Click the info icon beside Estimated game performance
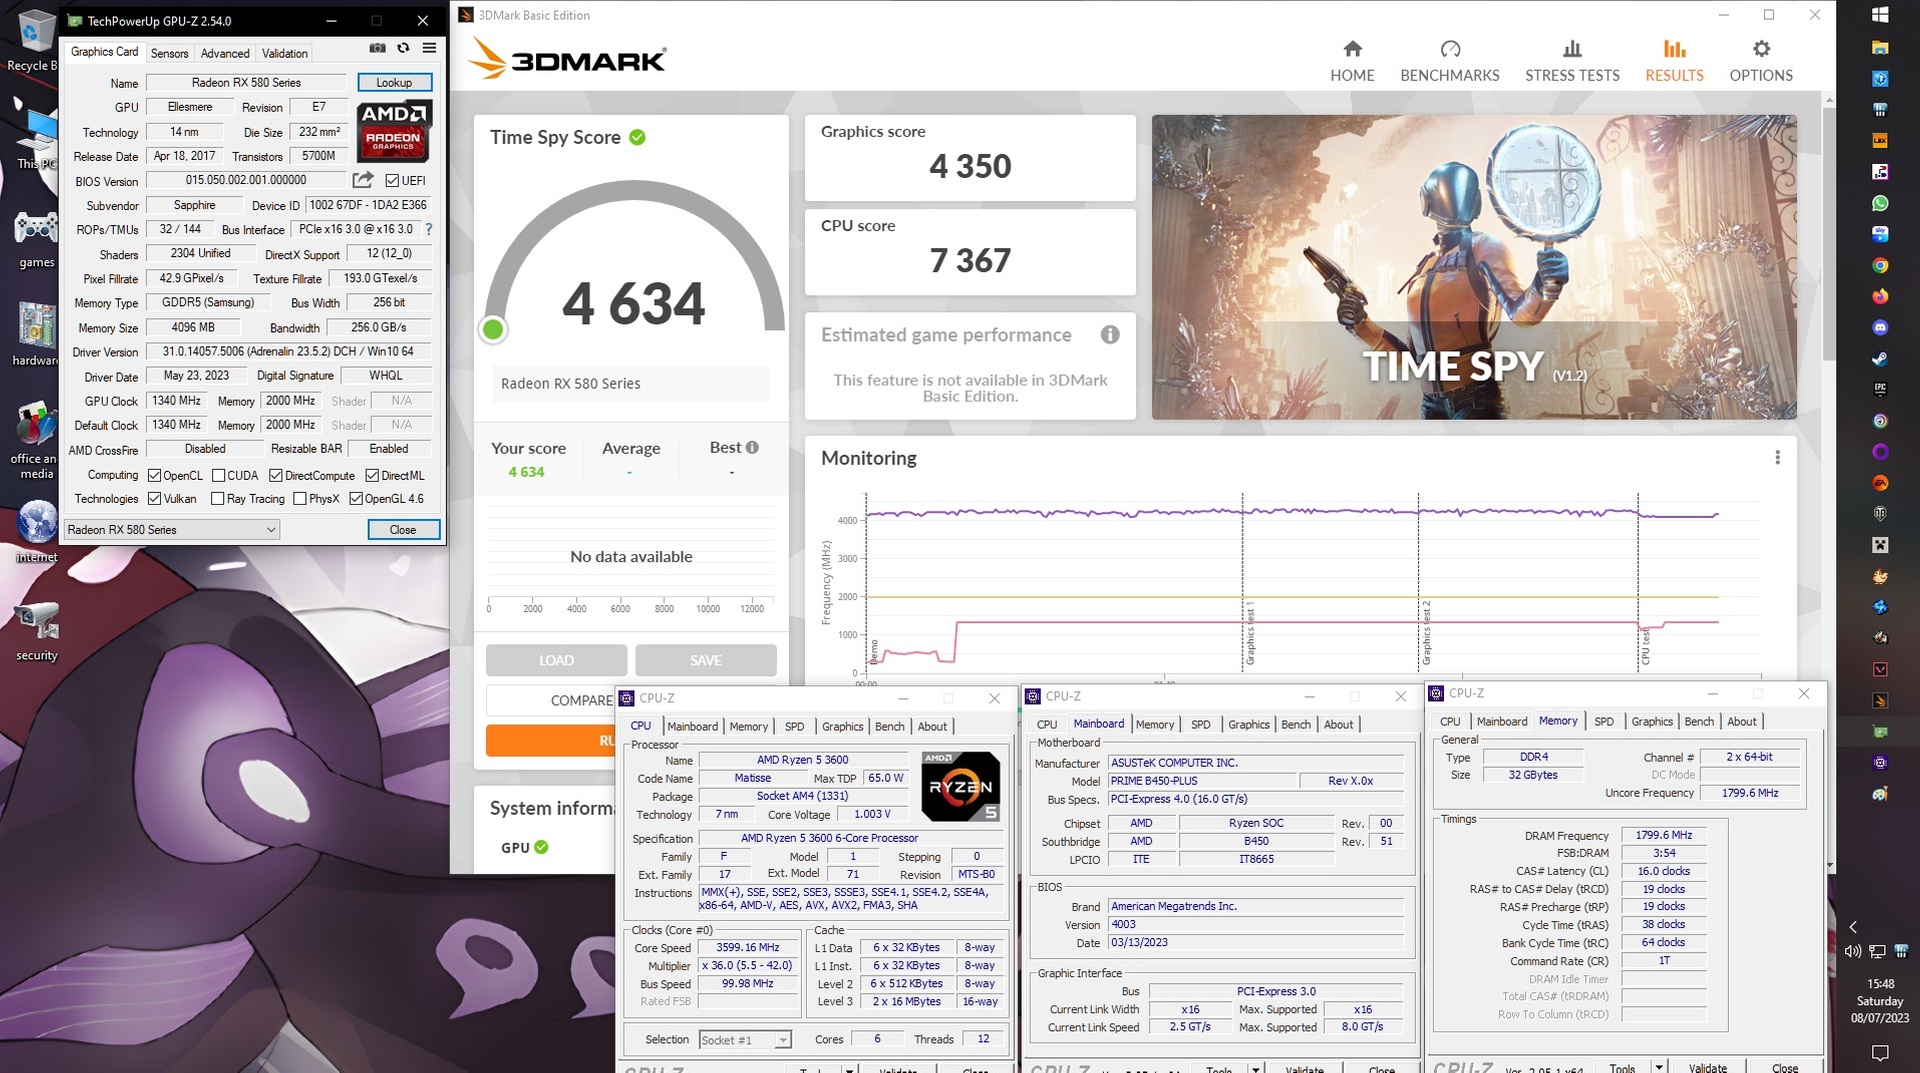The image size is (1920, 1073). click(x=1110, y=335)
